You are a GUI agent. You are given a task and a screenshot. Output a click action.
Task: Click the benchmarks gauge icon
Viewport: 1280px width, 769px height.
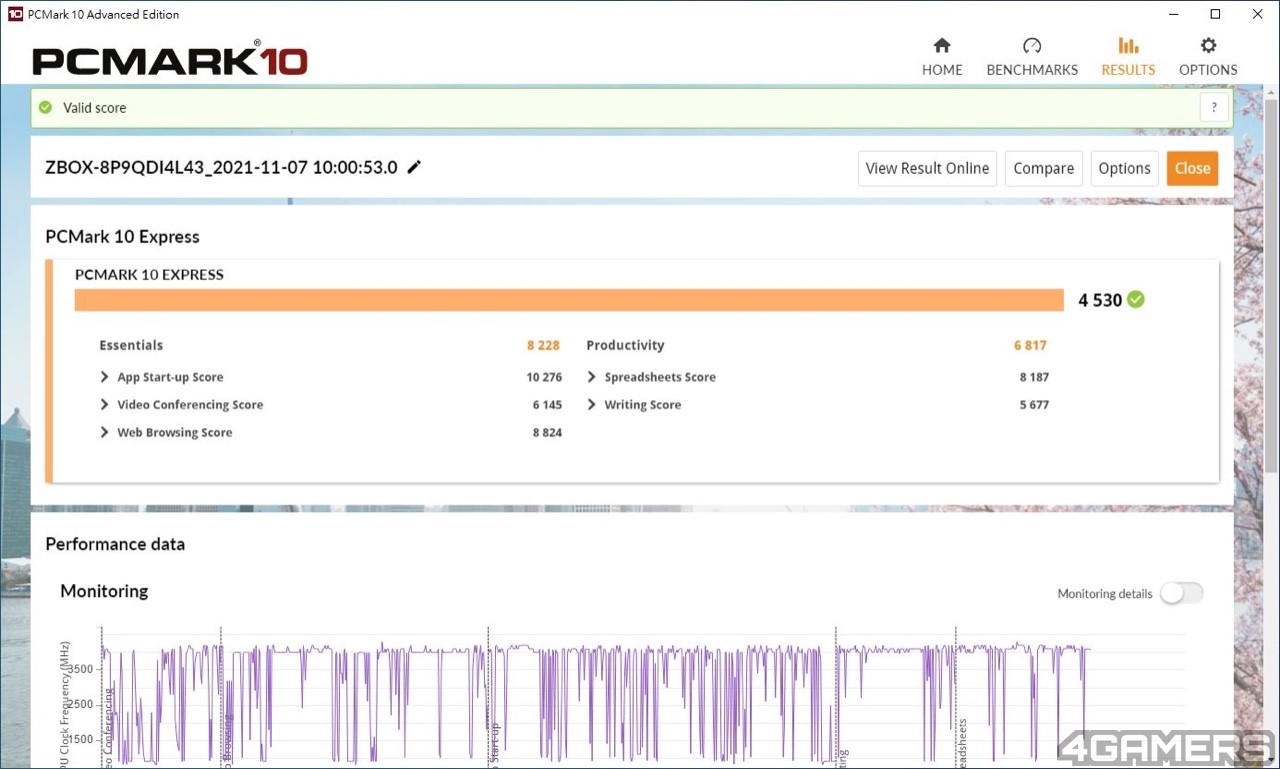tap(1032, 45)
